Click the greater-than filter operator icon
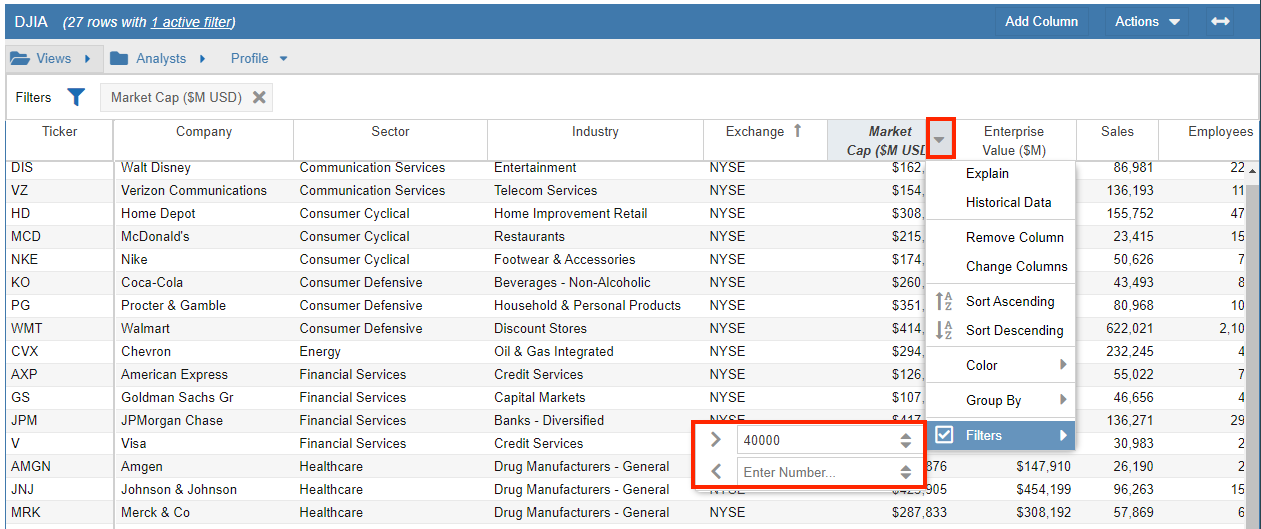1261x529 pixels. 715,439
